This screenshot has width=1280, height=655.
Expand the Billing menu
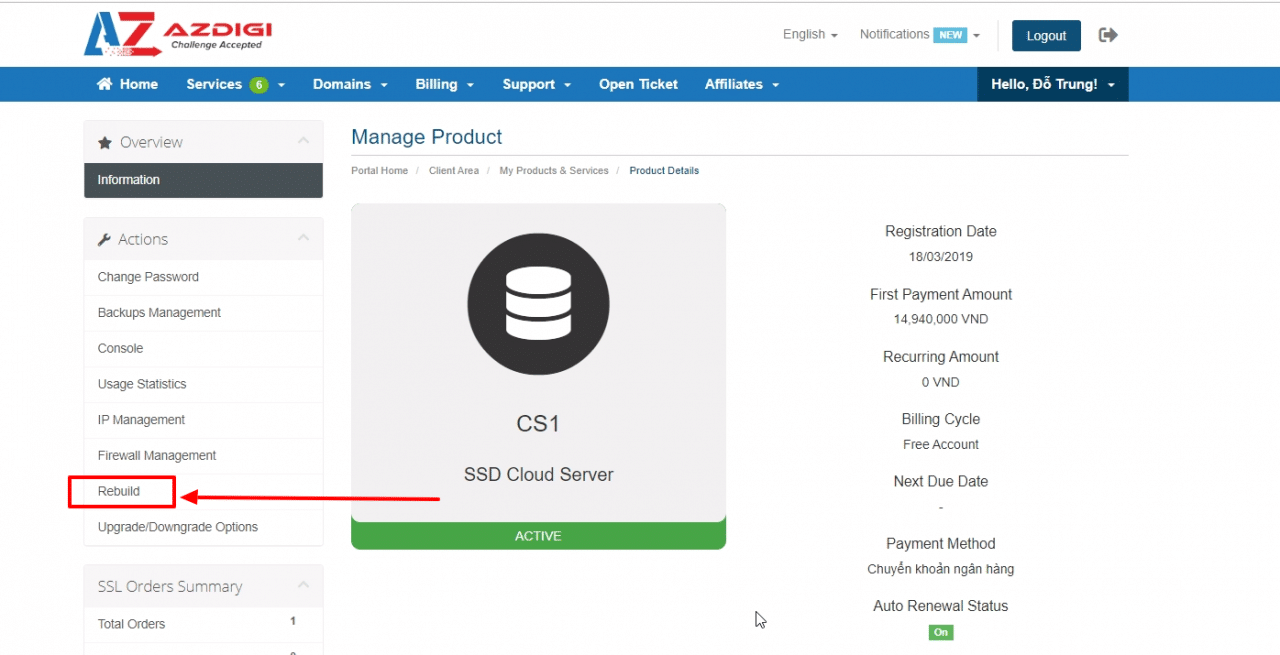tap(444, 85)
